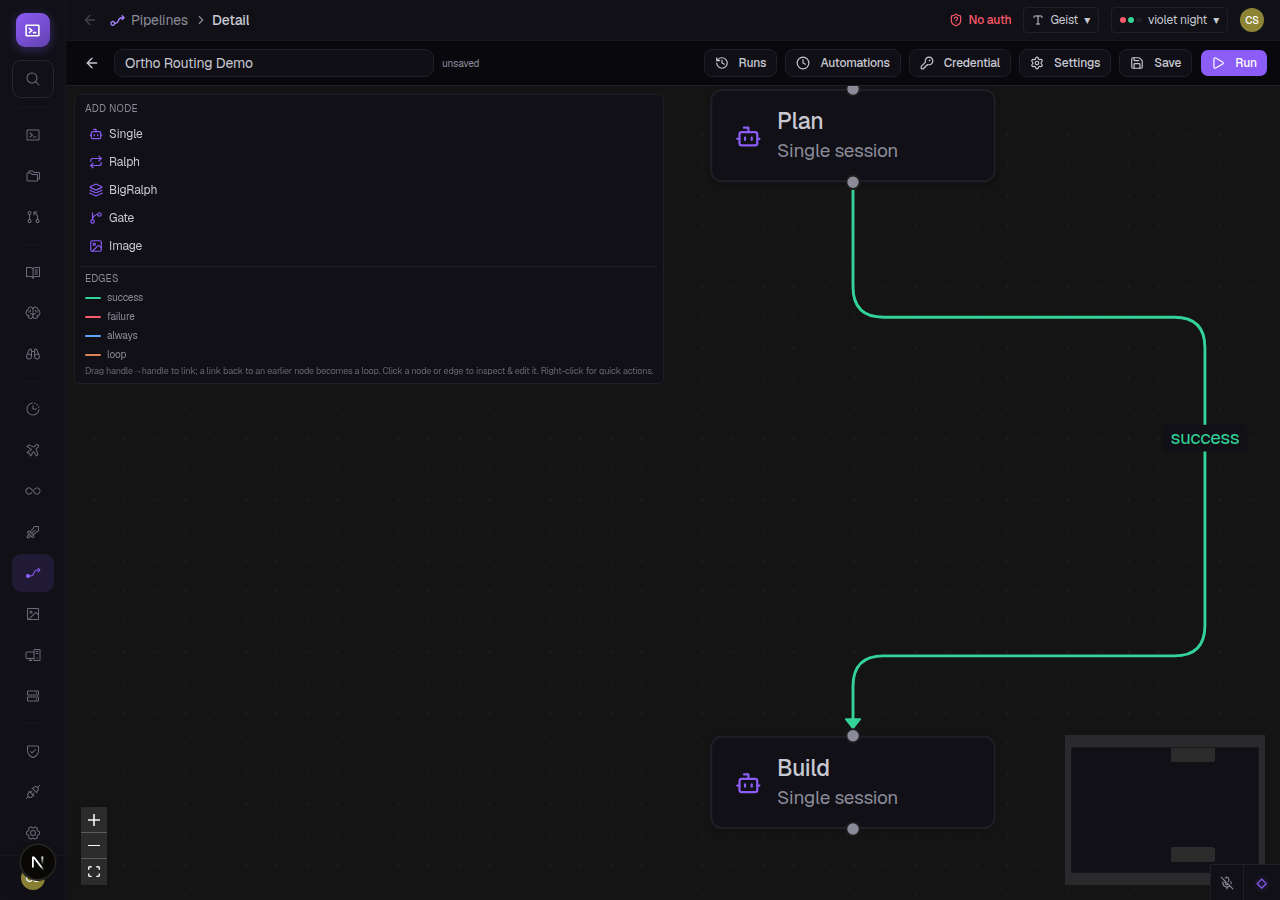Open pipeline Settings in the toolbar

coord(1065,63)
